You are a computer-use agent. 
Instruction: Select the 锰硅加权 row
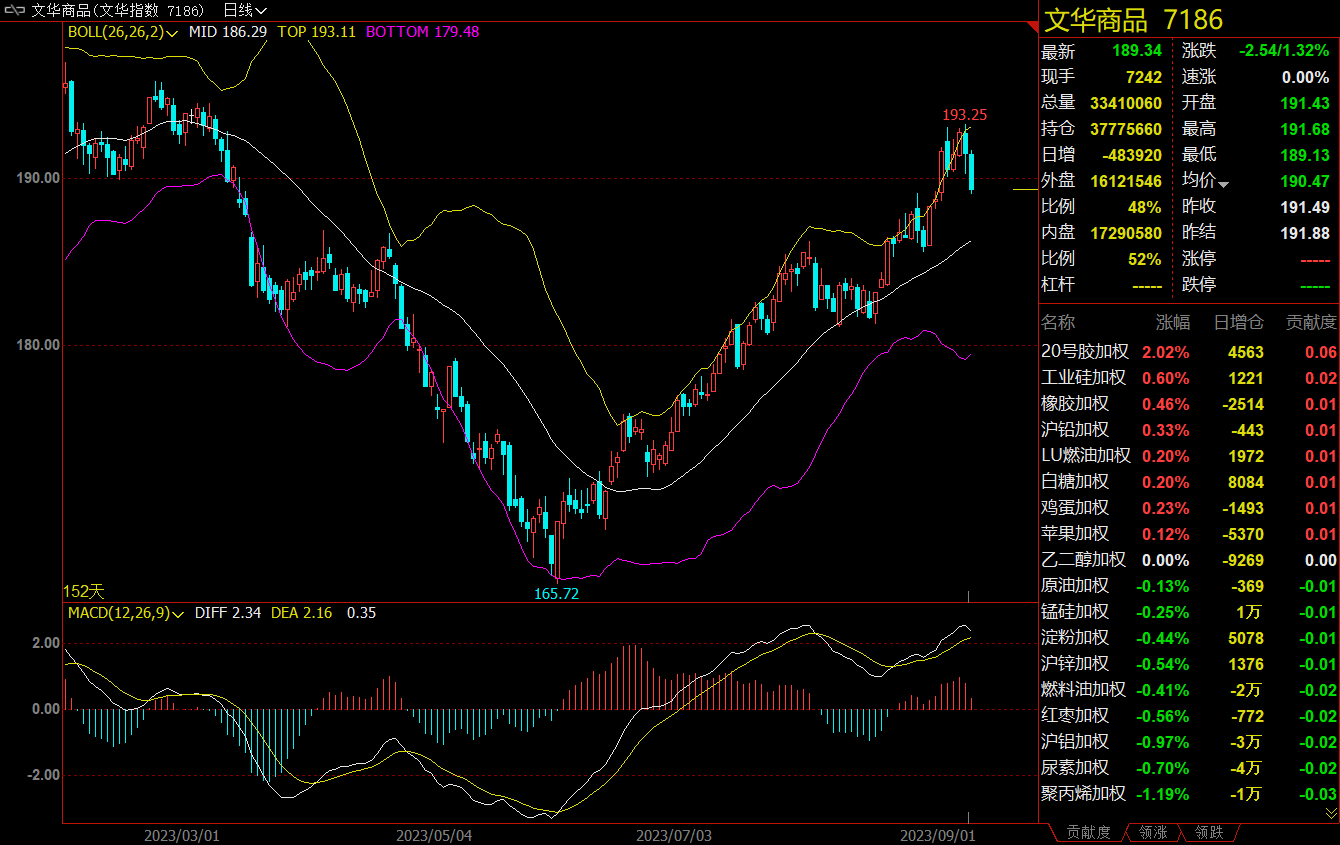click(1189, 612)
